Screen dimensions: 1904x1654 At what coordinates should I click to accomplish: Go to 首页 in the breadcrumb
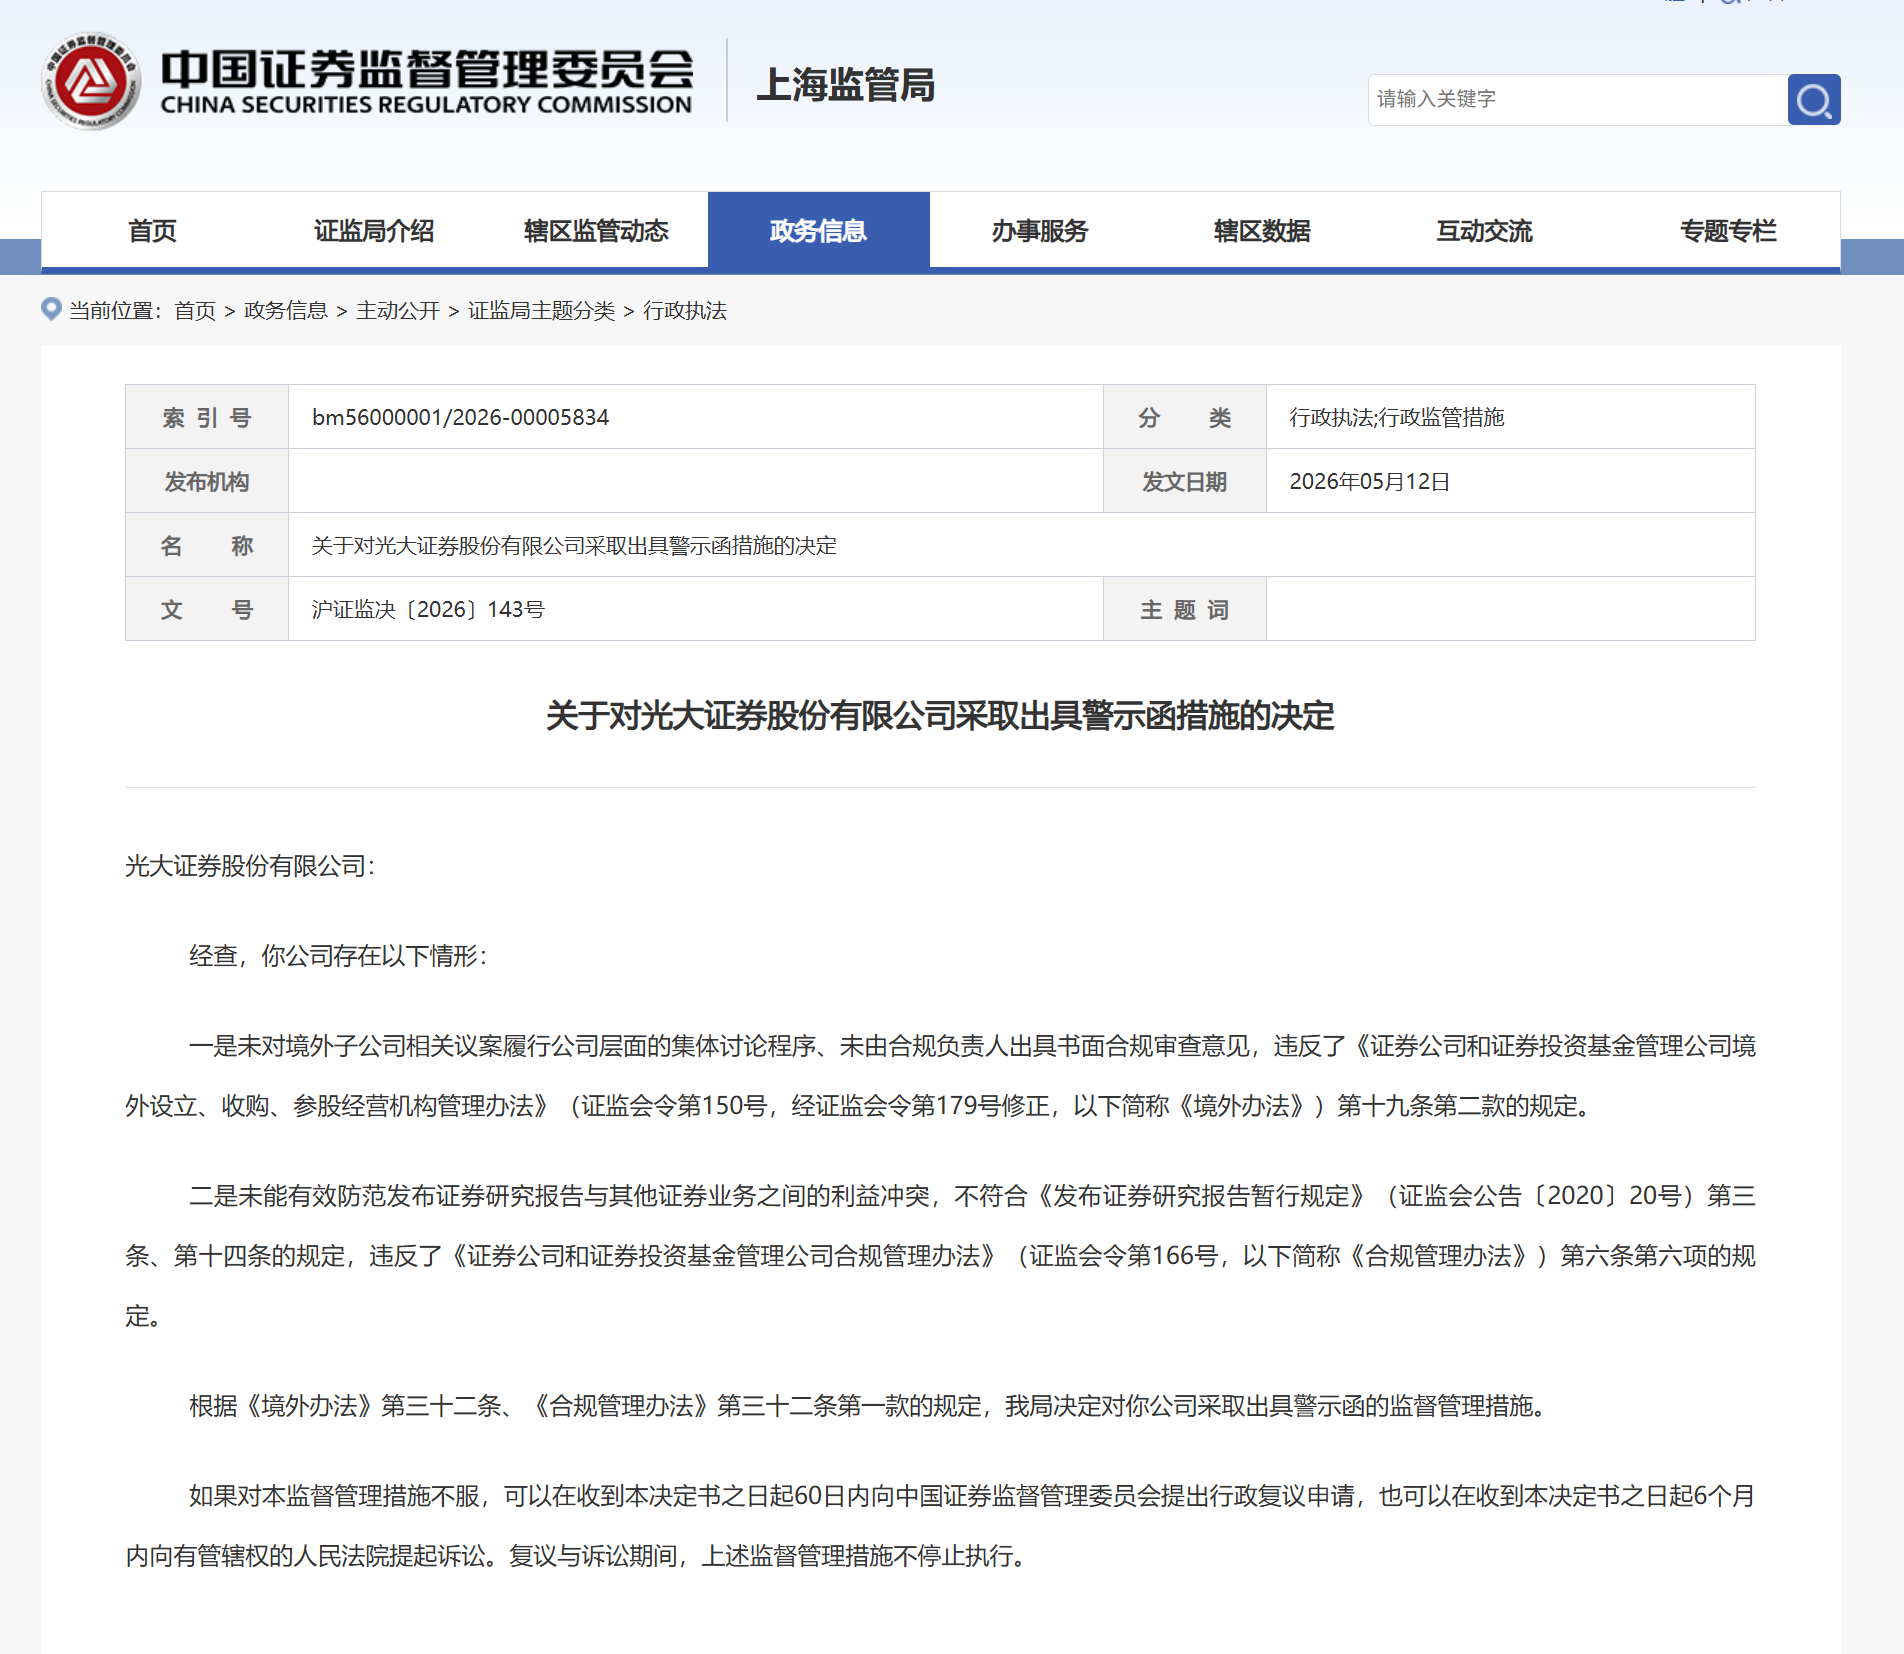[195, 311]
